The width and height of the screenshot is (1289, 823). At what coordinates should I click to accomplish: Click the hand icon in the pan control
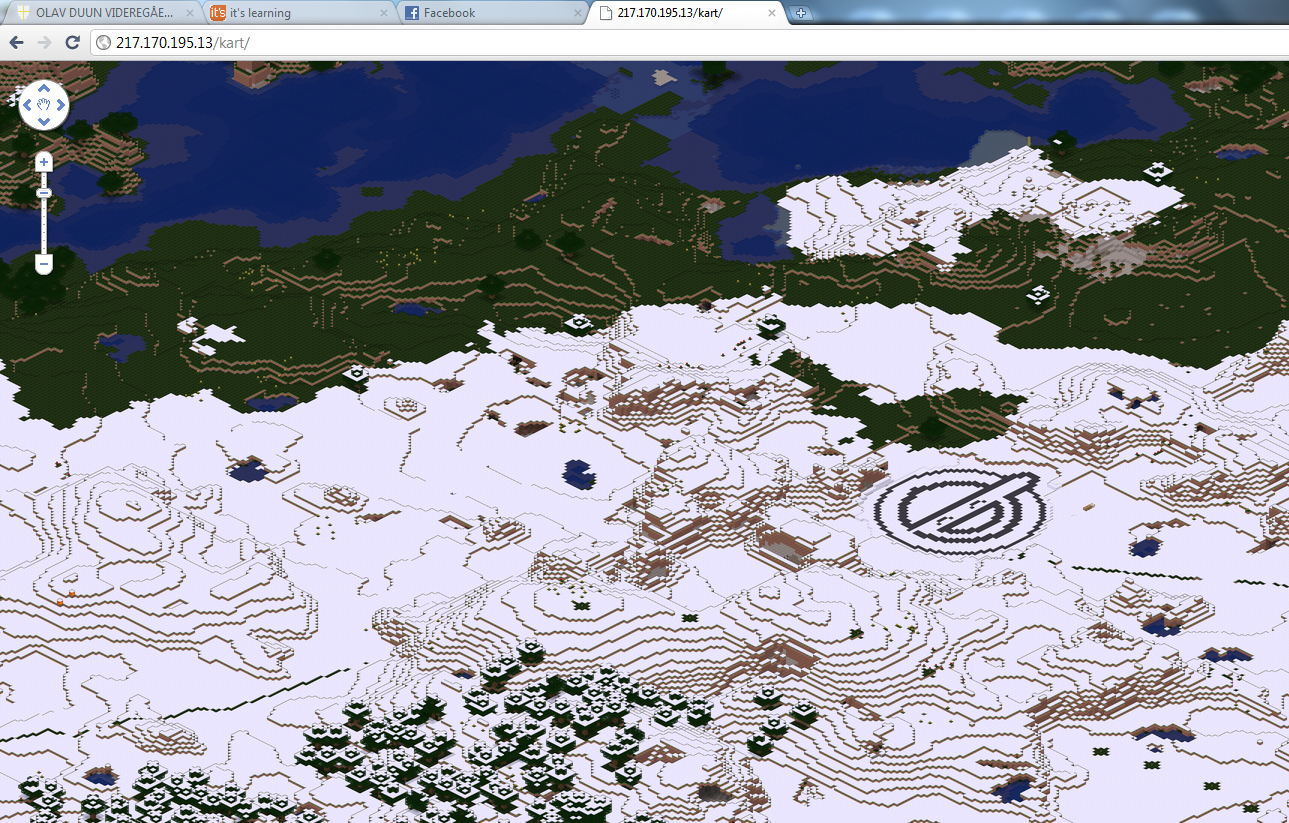coord(44,104)
